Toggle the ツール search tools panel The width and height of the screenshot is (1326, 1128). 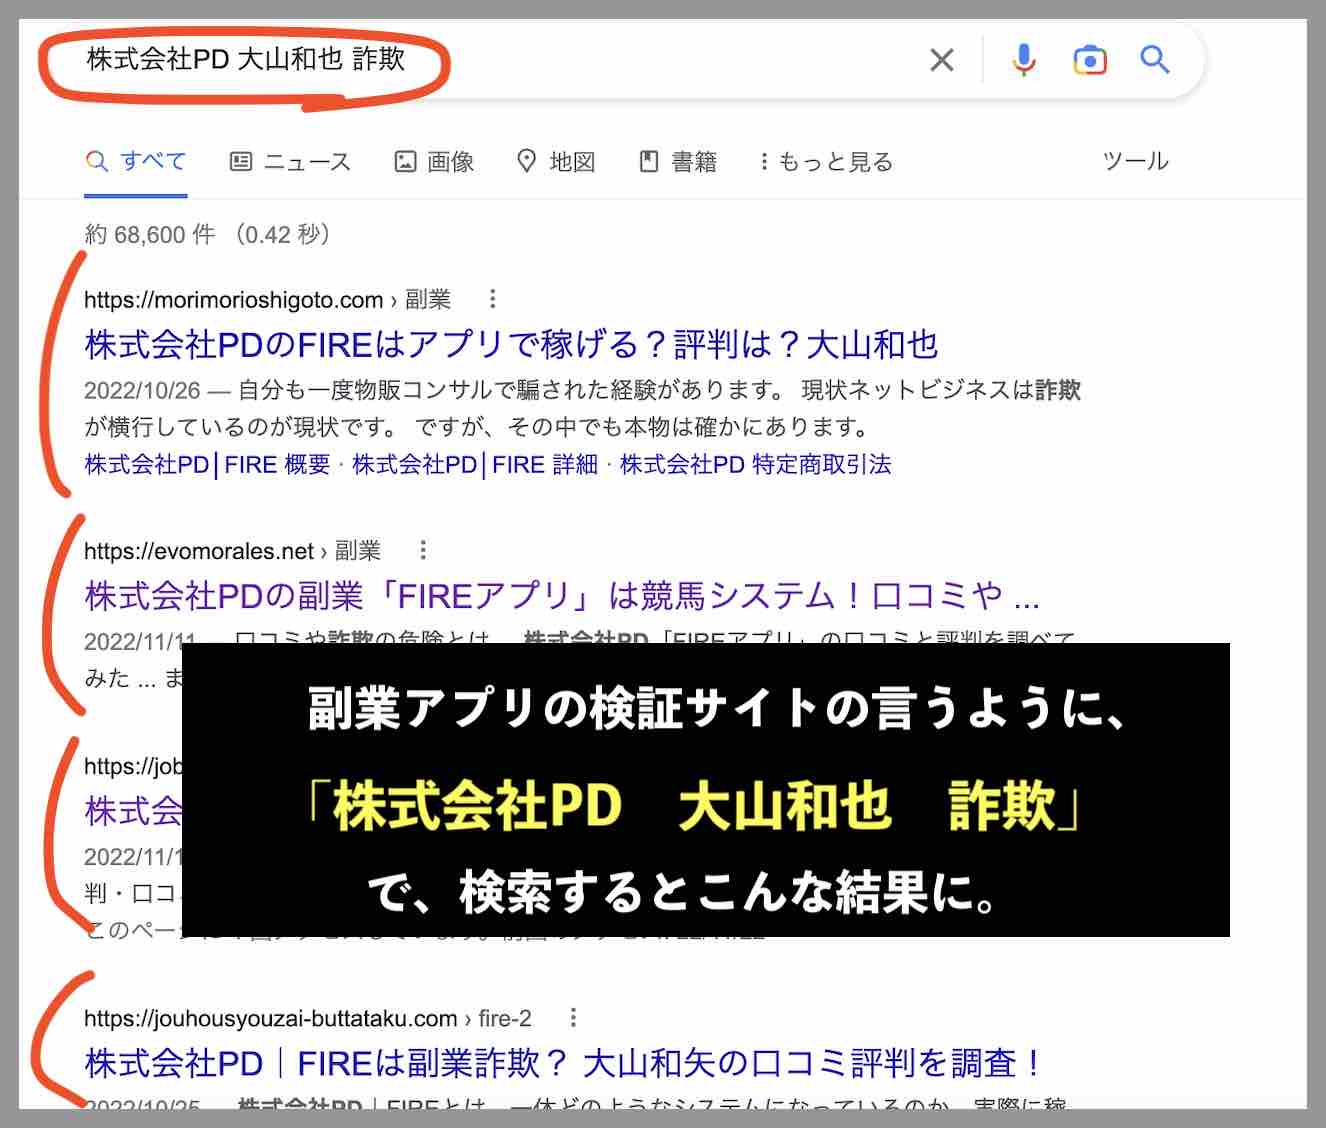[1136, 161]
